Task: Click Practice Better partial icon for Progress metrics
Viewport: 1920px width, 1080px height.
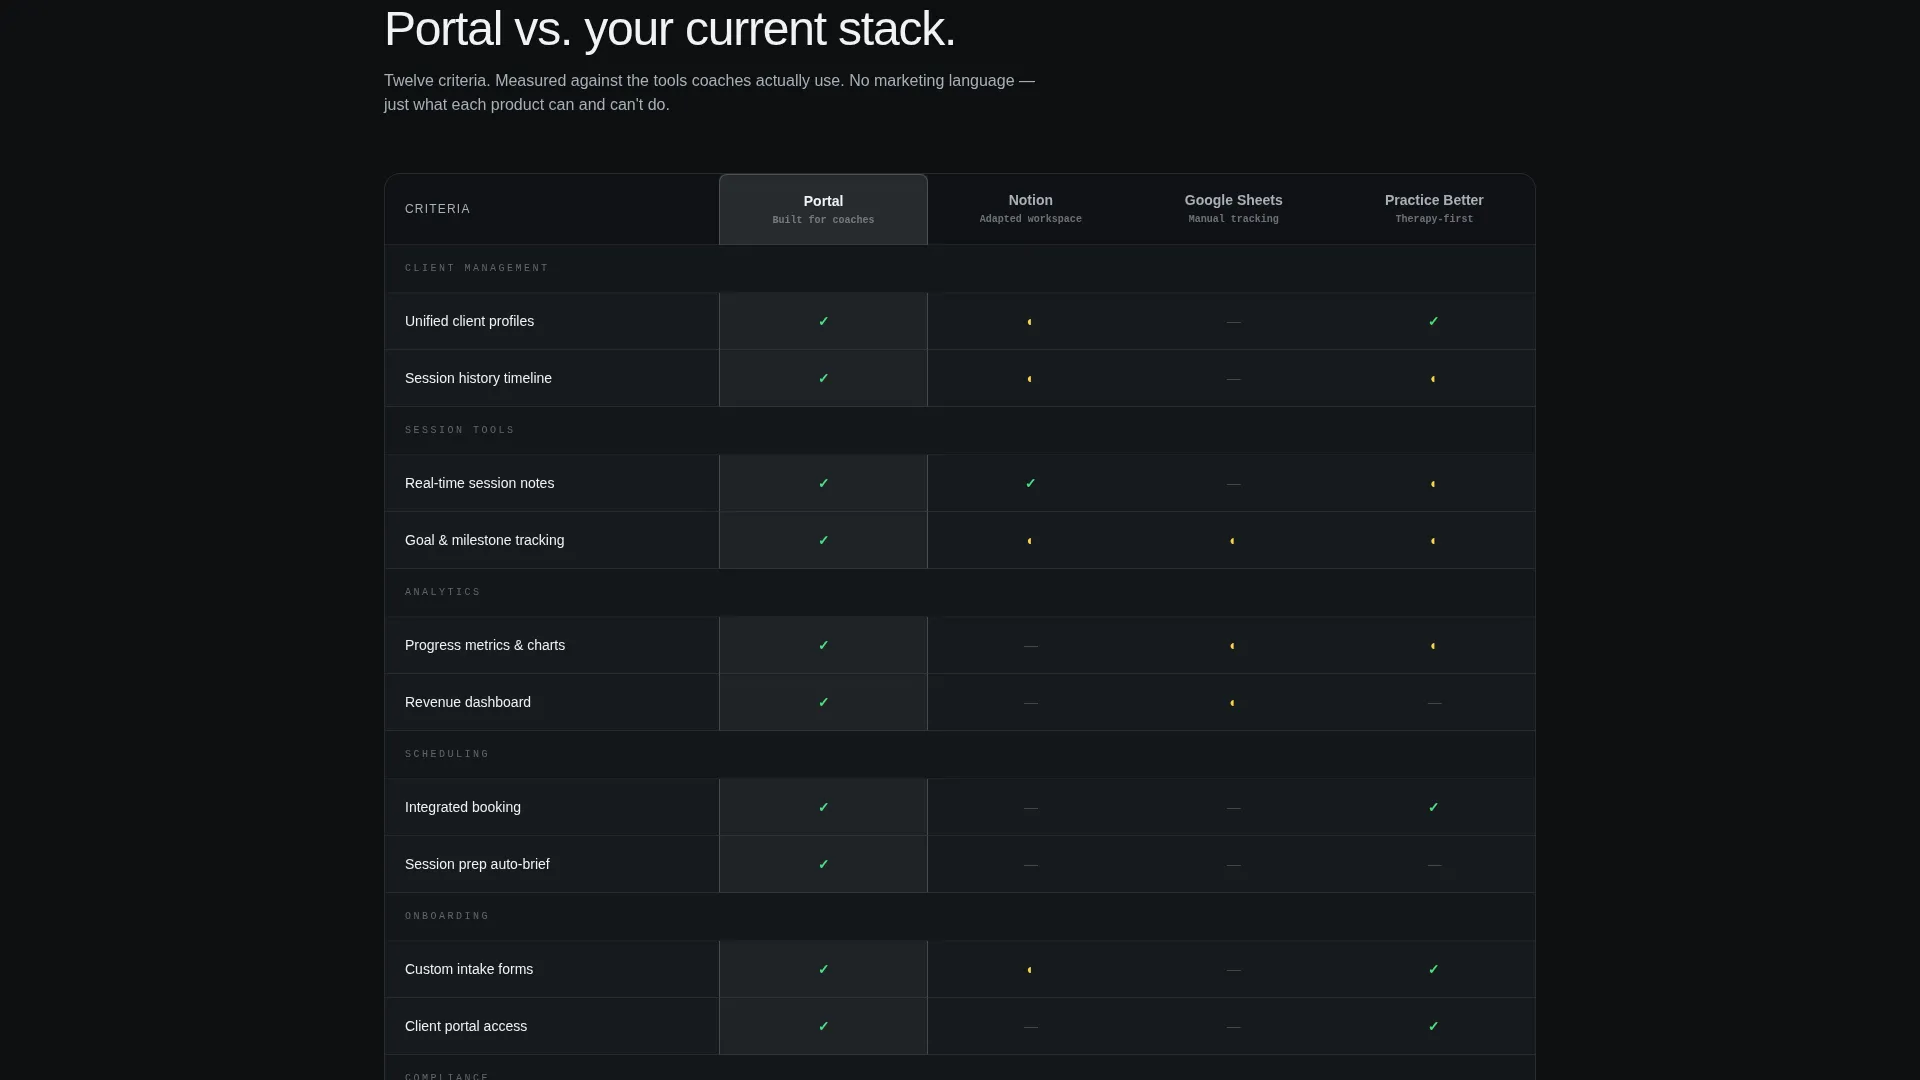Action: click(1433, 646)
